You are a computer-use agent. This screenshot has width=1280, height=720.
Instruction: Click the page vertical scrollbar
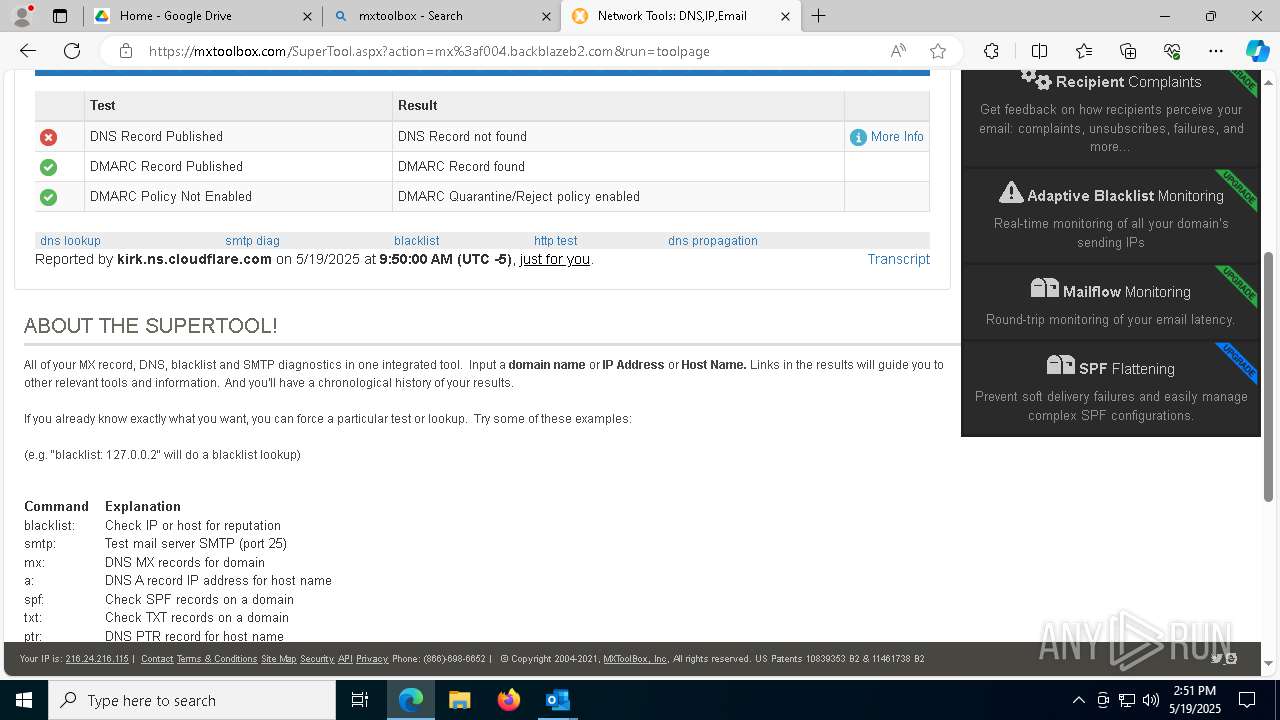[1269, 375]
